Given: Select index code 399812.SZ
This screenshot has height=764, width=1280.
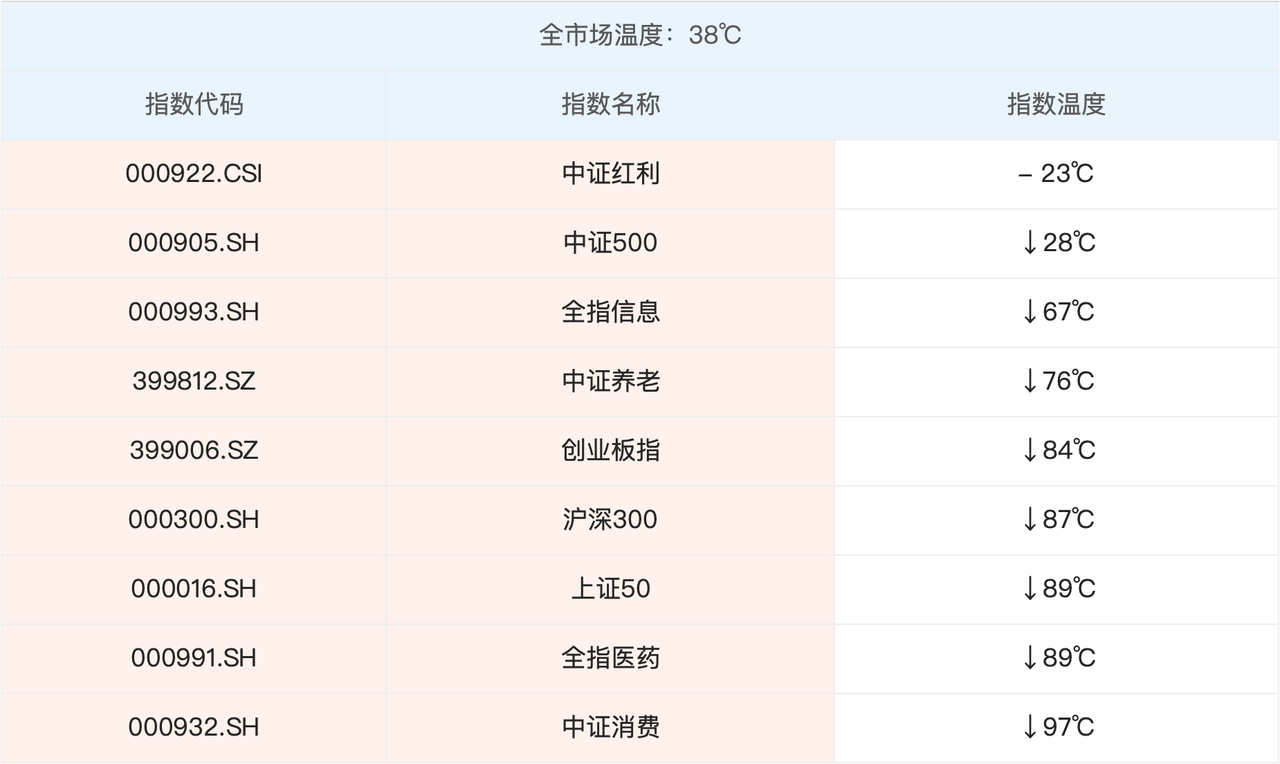Looking at the screenshot, I should (194, 381).
